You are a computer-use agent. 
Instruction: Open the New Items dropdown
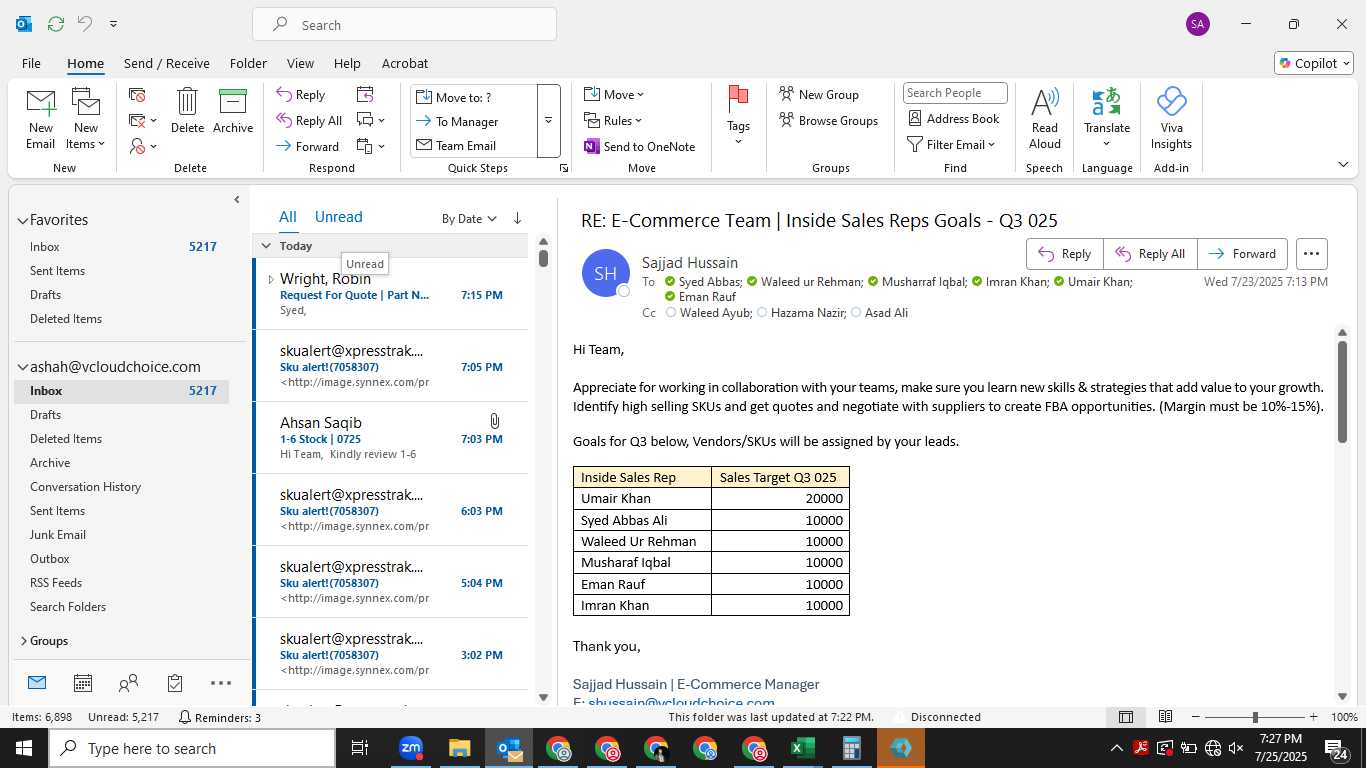(86, 118)
